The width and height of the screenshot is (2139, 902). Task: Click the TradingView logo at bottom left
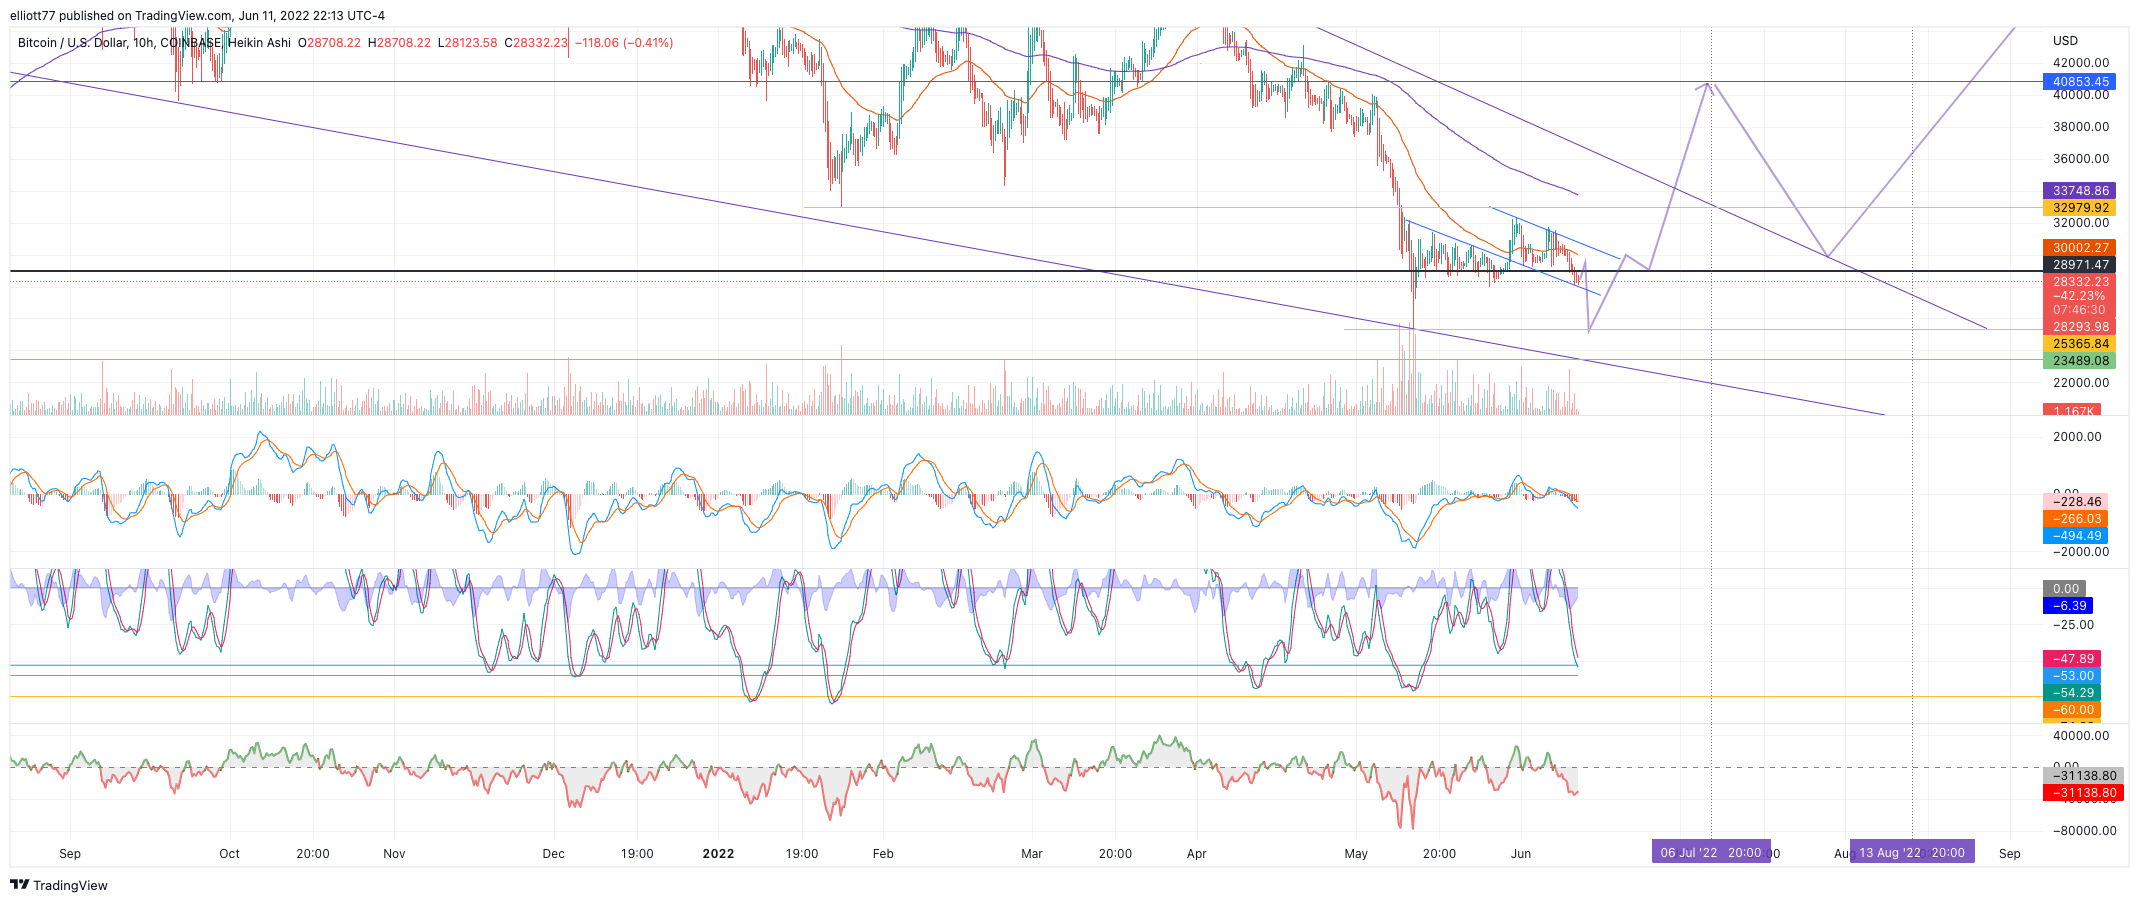pos(58,885)
